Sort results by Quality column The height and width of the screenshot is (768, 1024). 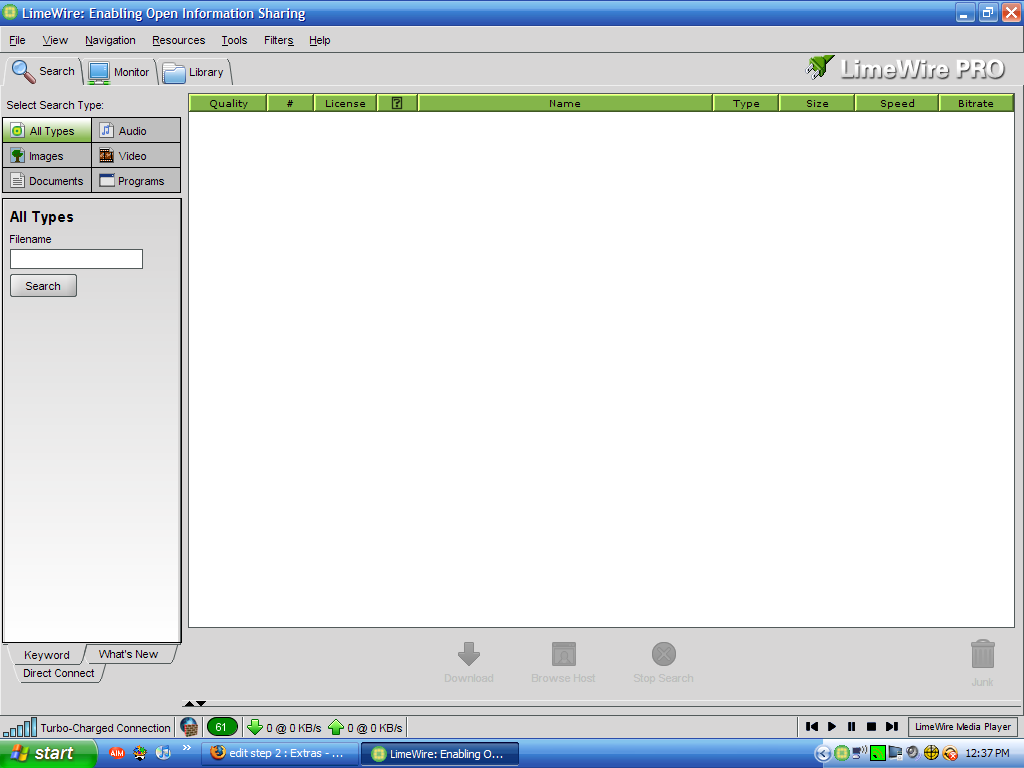pyautogui.click(x=228, y=103)
